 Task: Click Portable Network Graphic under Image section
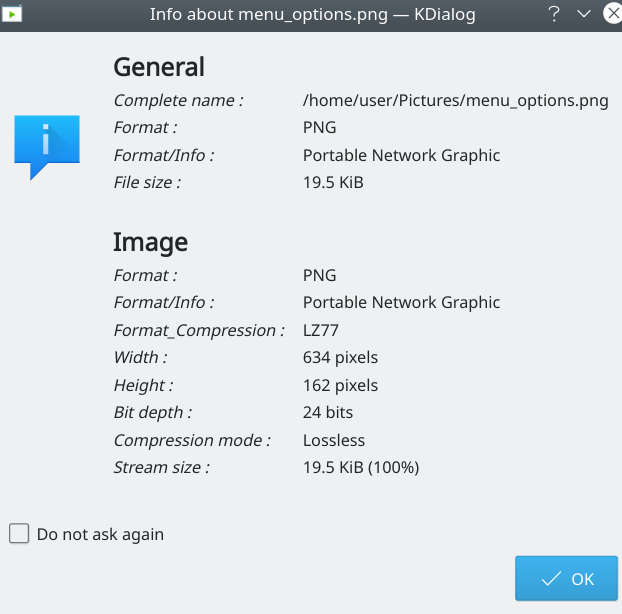click(401, 303)
